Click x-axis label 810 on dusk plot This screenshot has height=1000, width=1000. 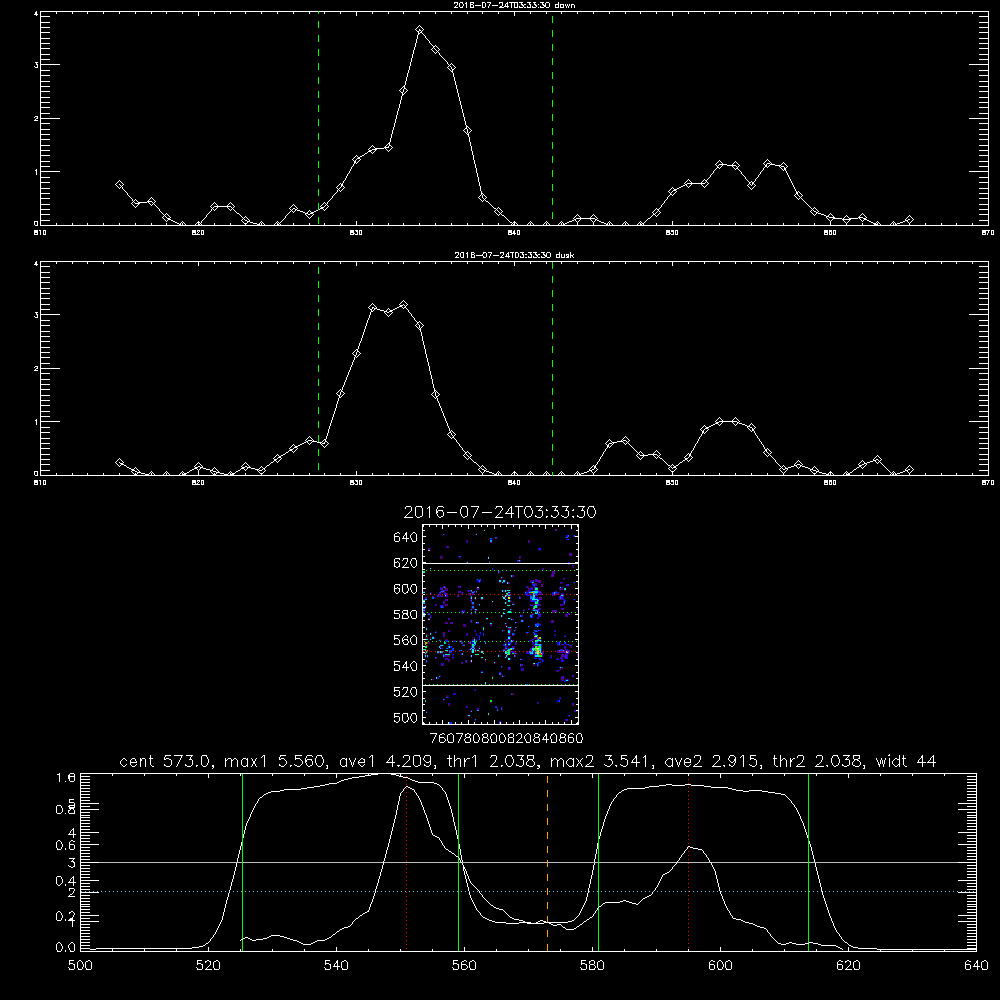coord(40,483)
